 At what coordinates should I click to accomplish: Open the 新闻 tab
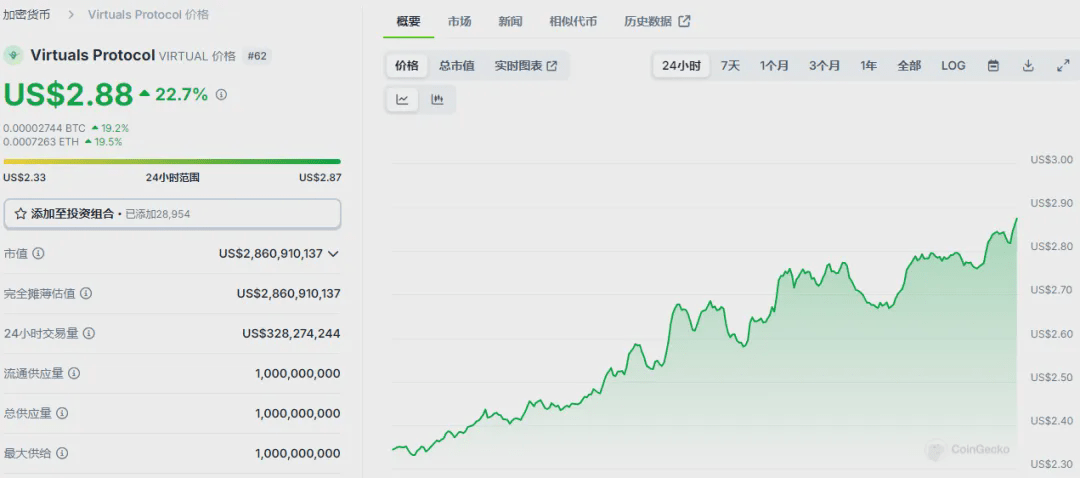(510, 21)
